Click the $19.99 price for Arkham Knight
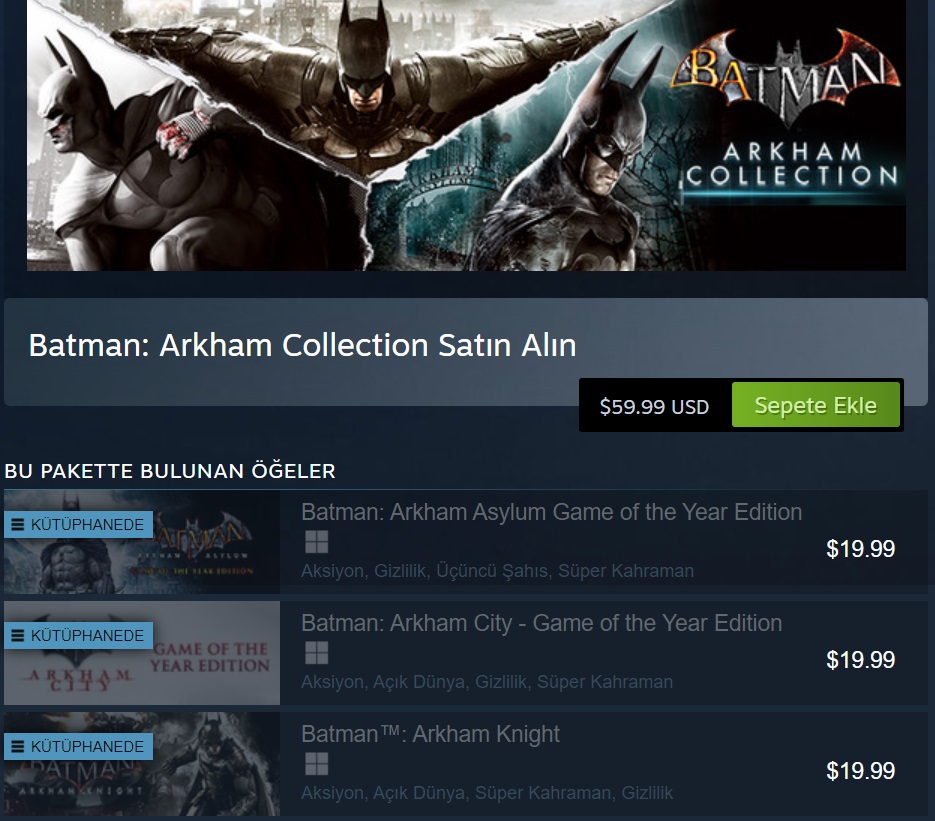 (860, 771)
